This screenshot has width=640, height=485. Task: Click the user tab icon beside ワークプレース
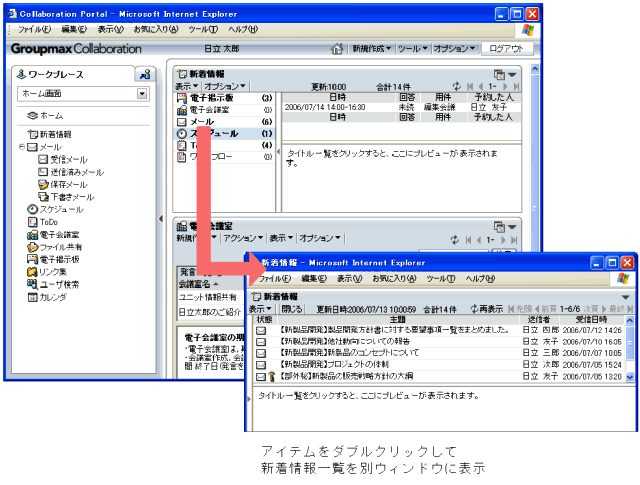pyautogui.click(x=145, y=75)
